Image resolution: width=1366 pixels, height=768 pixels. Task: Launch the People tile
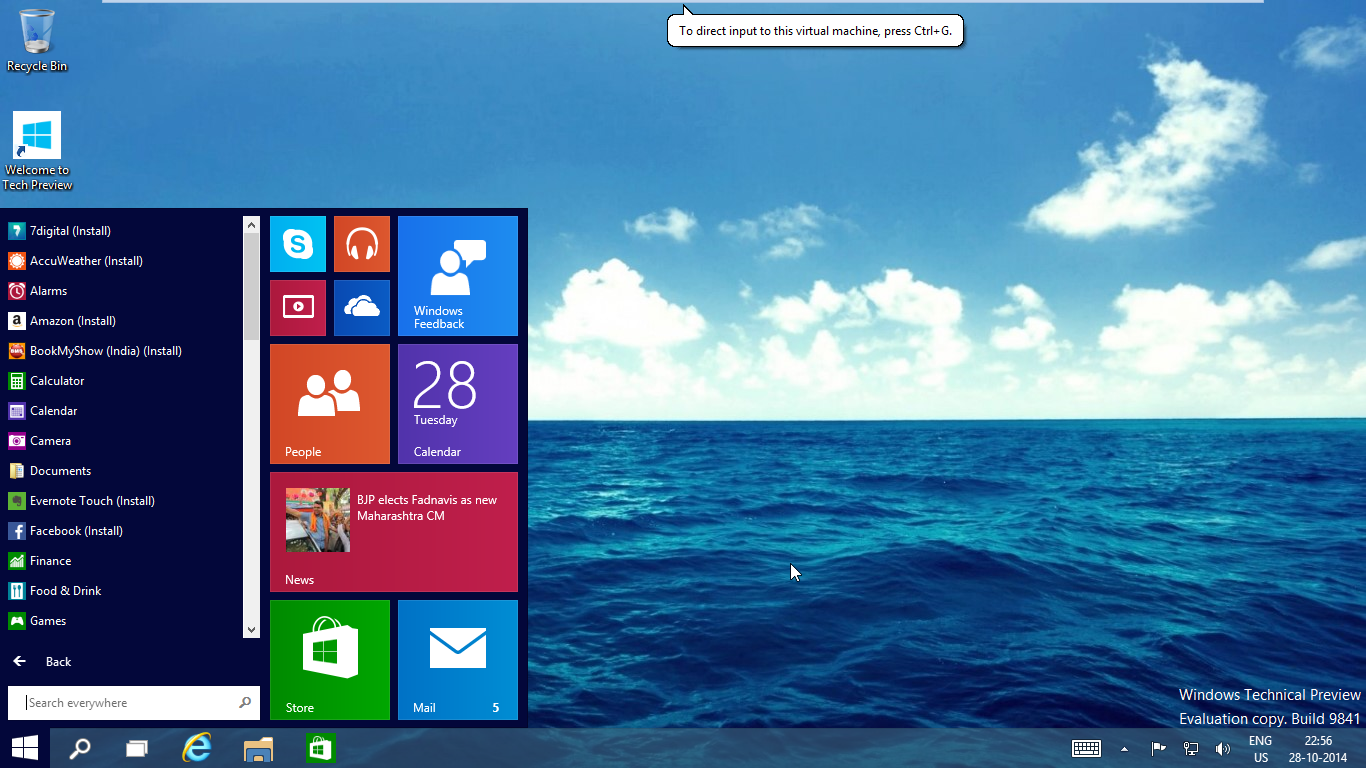[x=329, y=404]
